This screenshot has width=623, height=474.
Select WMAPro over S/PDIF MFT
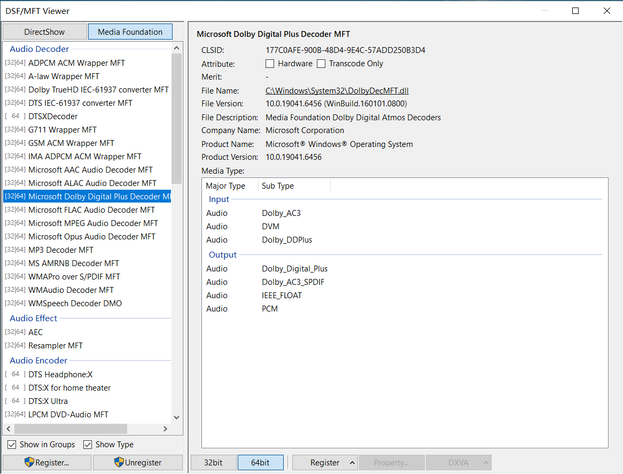(x=87, y=277)
